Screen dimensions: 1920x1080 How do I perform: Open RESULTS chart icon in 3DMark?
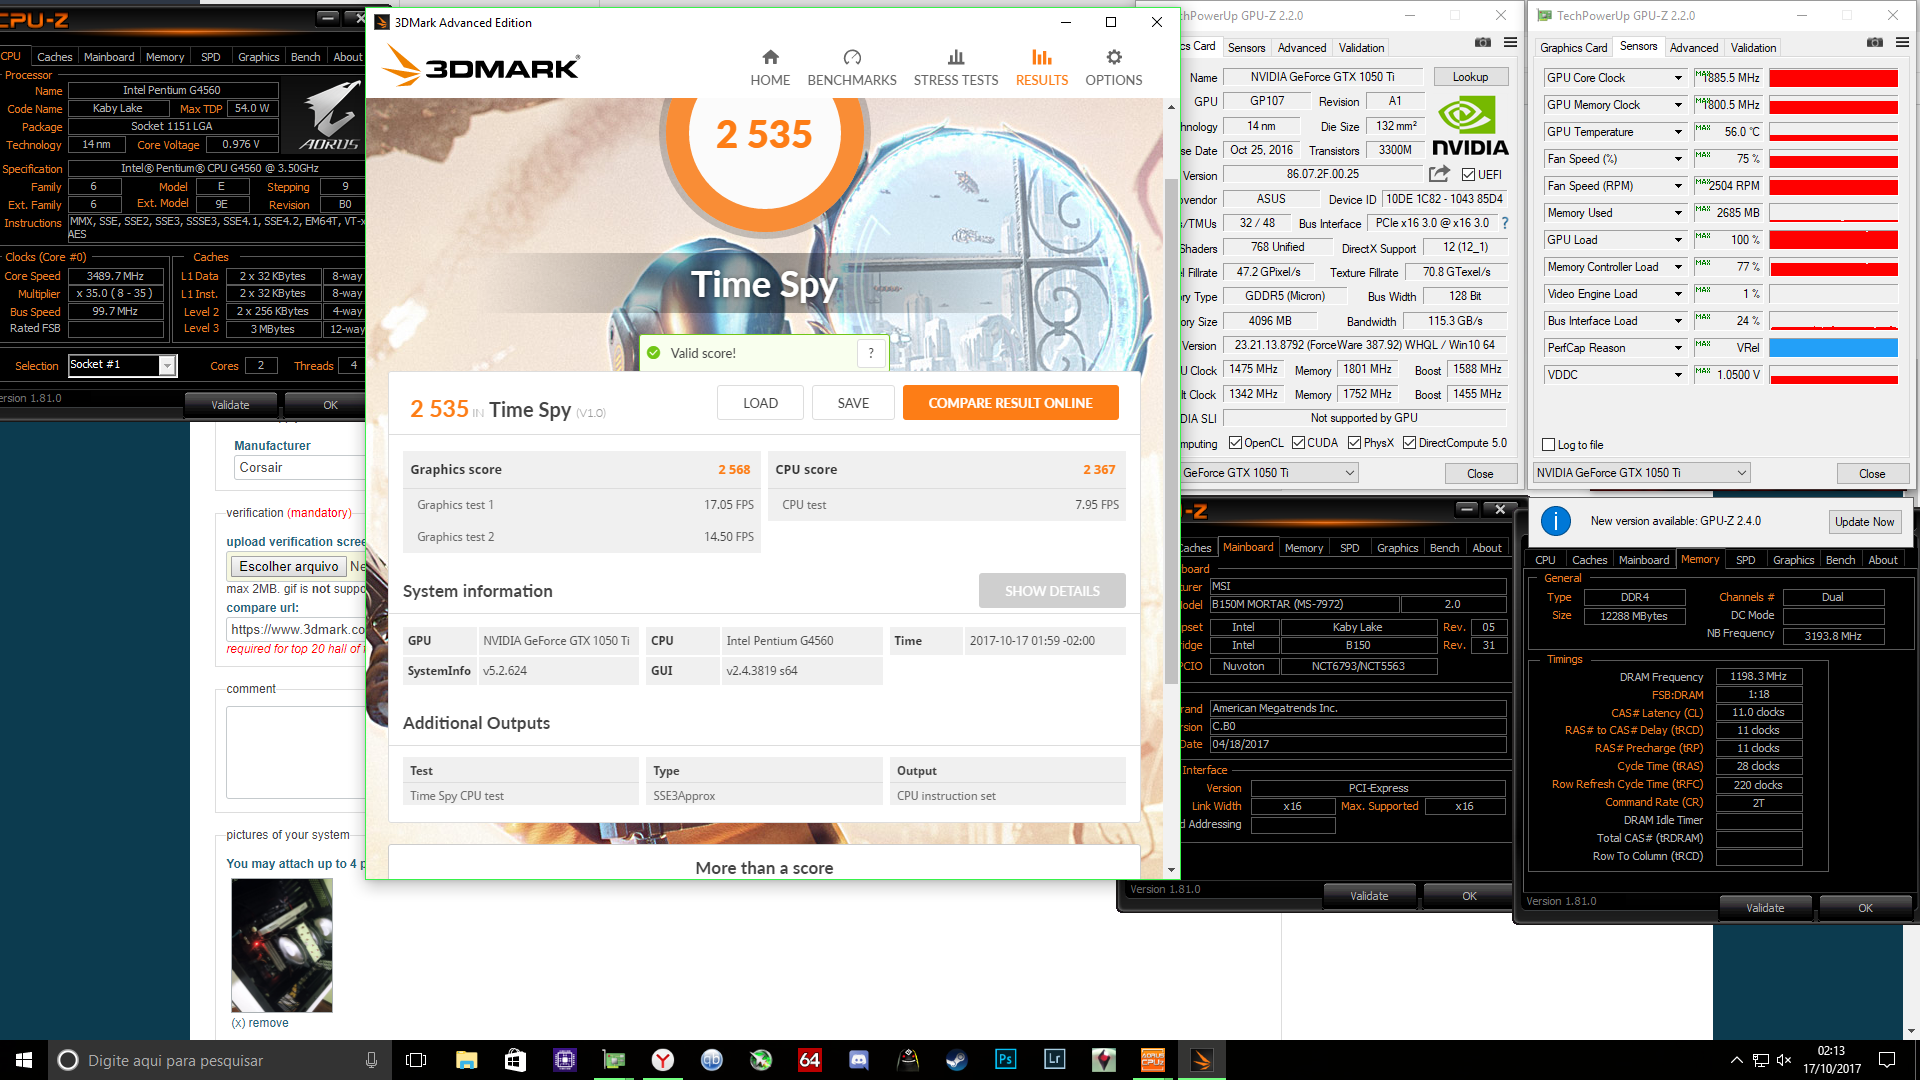pos(1042,57)
